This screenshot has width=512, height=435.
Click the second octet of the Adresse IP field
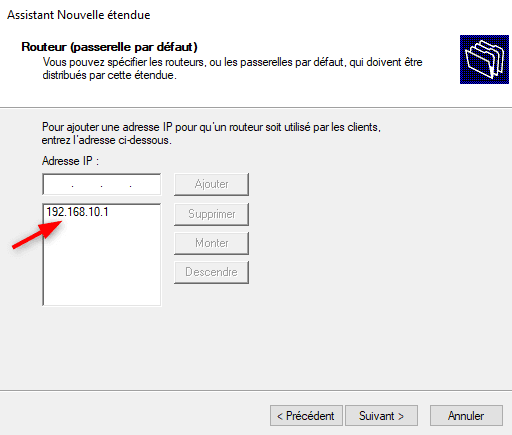point(87,184)
